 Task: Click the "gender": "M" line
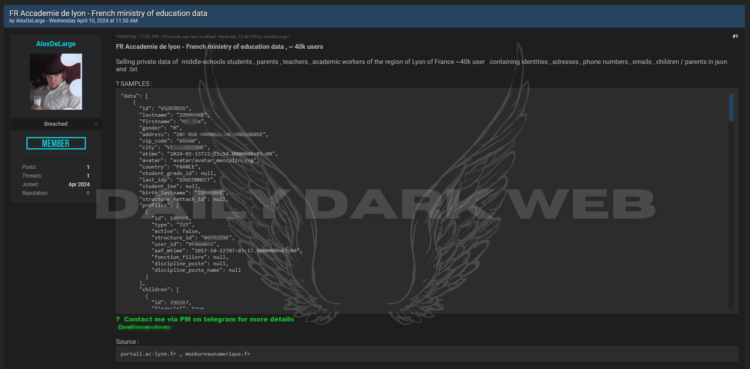coord(161,128)
